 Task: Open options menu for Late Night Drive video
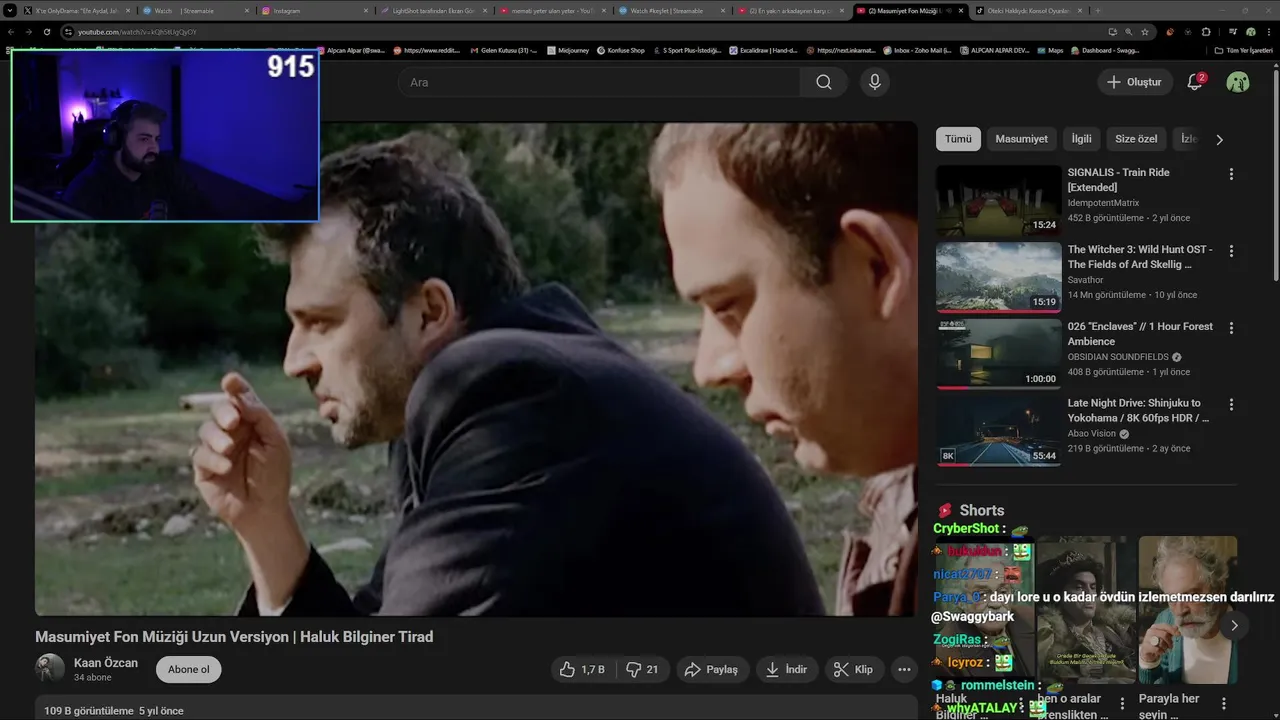(1231, 405)
